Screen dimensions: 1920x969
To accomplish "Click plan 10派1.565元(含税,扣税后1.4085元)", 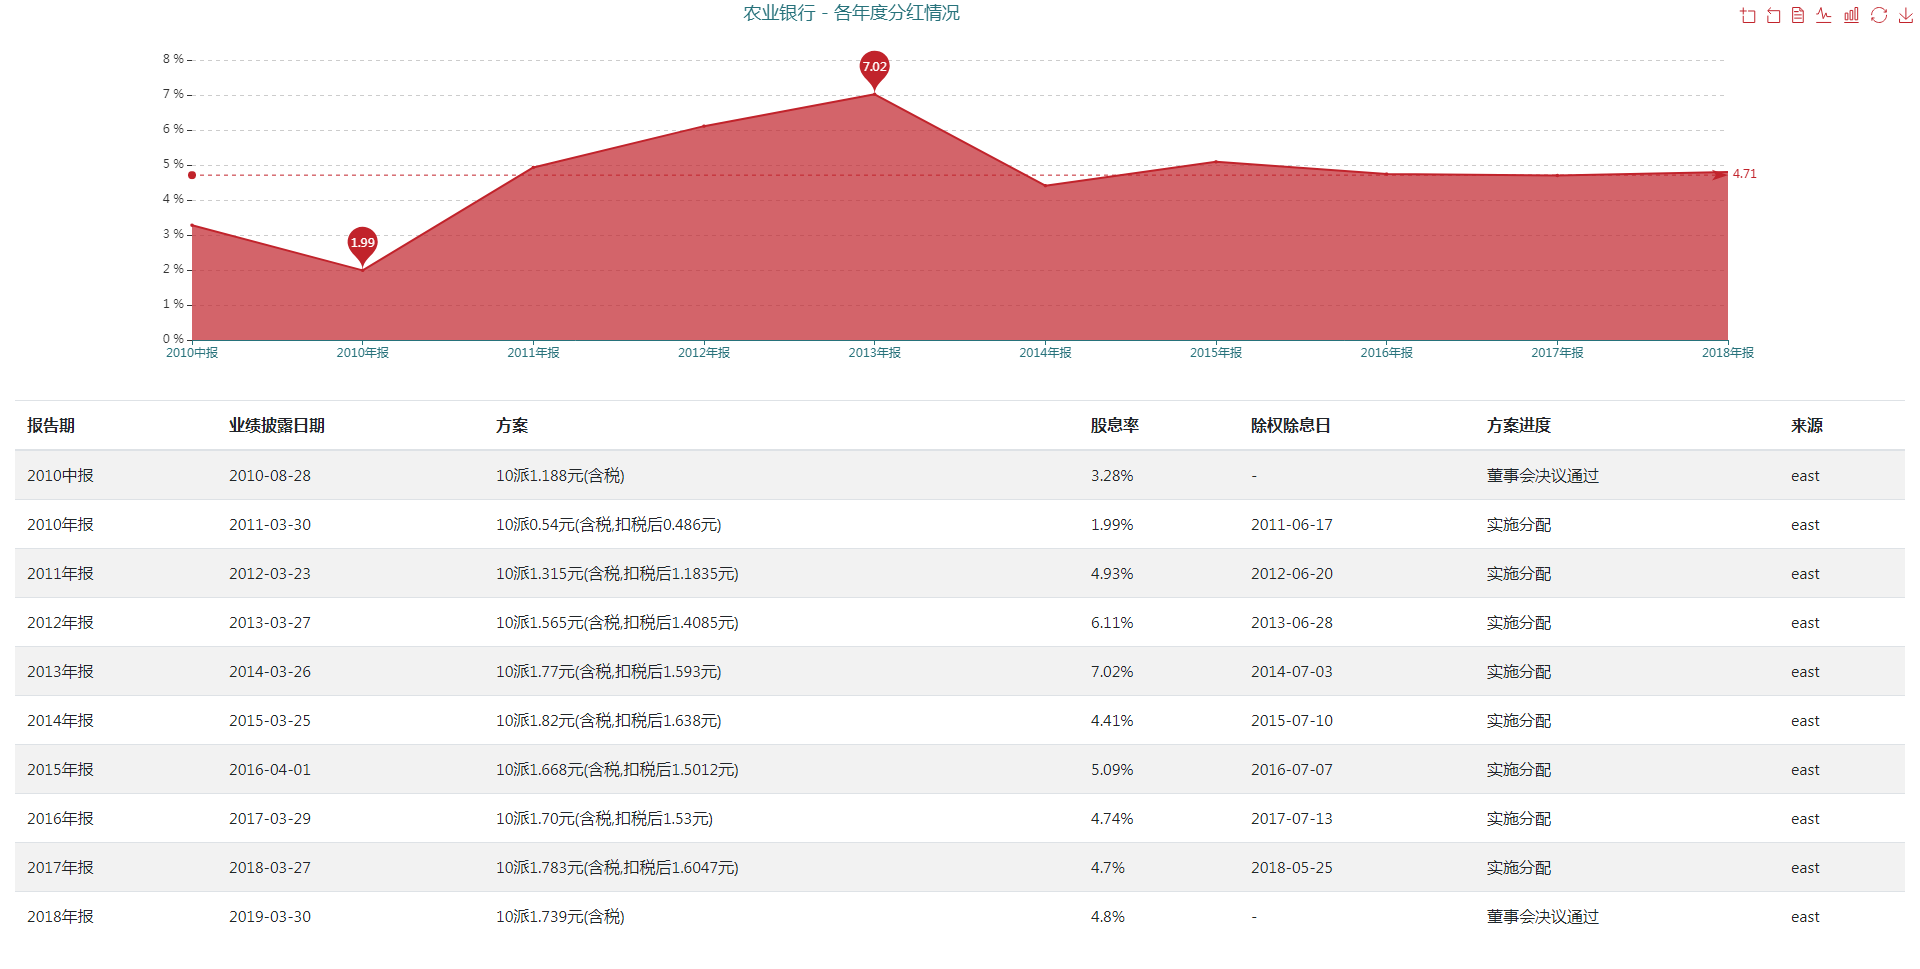I will tap(617, 623).
